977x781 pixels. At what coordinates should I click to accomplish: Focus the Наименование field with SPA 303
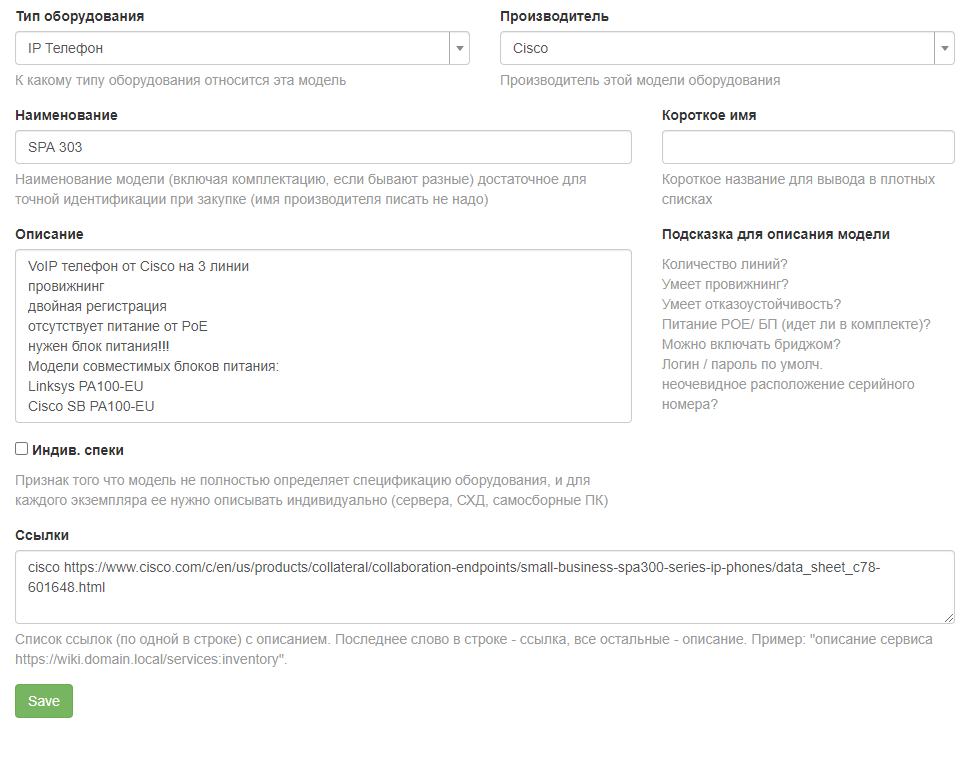[323, 147]
